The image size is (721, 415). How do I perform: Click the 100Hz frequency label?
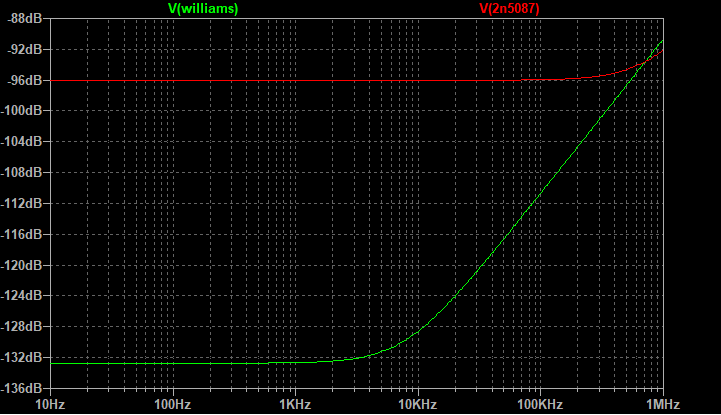click(x=172, y=404)
